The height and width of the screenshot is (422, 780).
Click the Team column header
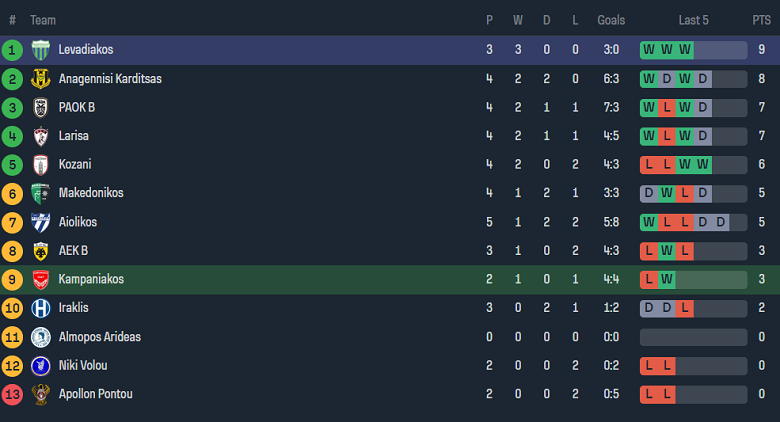(x=43, y=20)
